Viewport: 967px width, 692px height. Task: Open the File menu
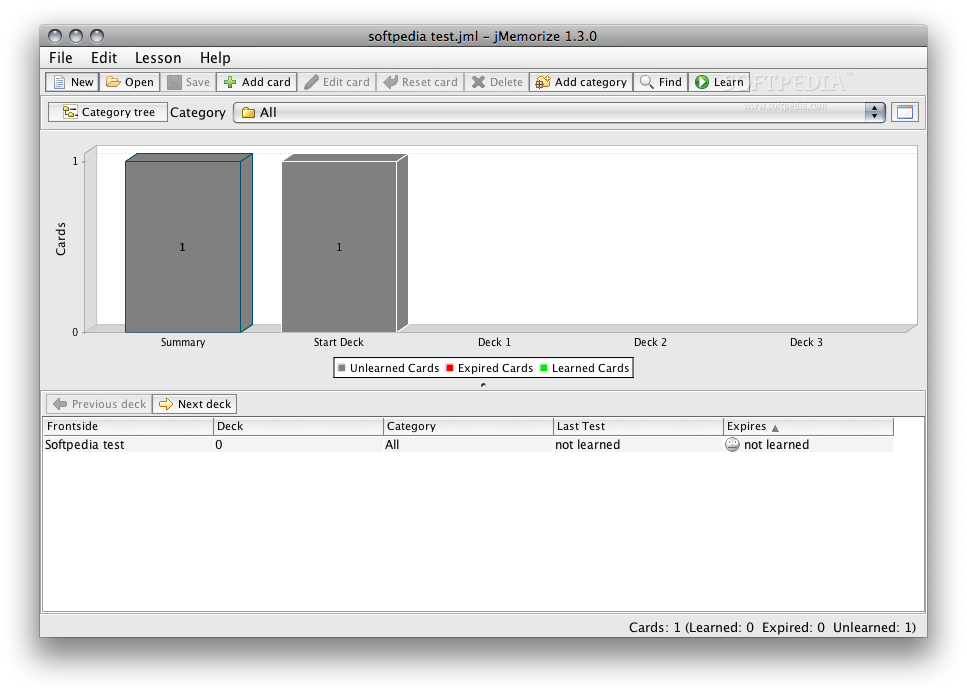(60, 58)
